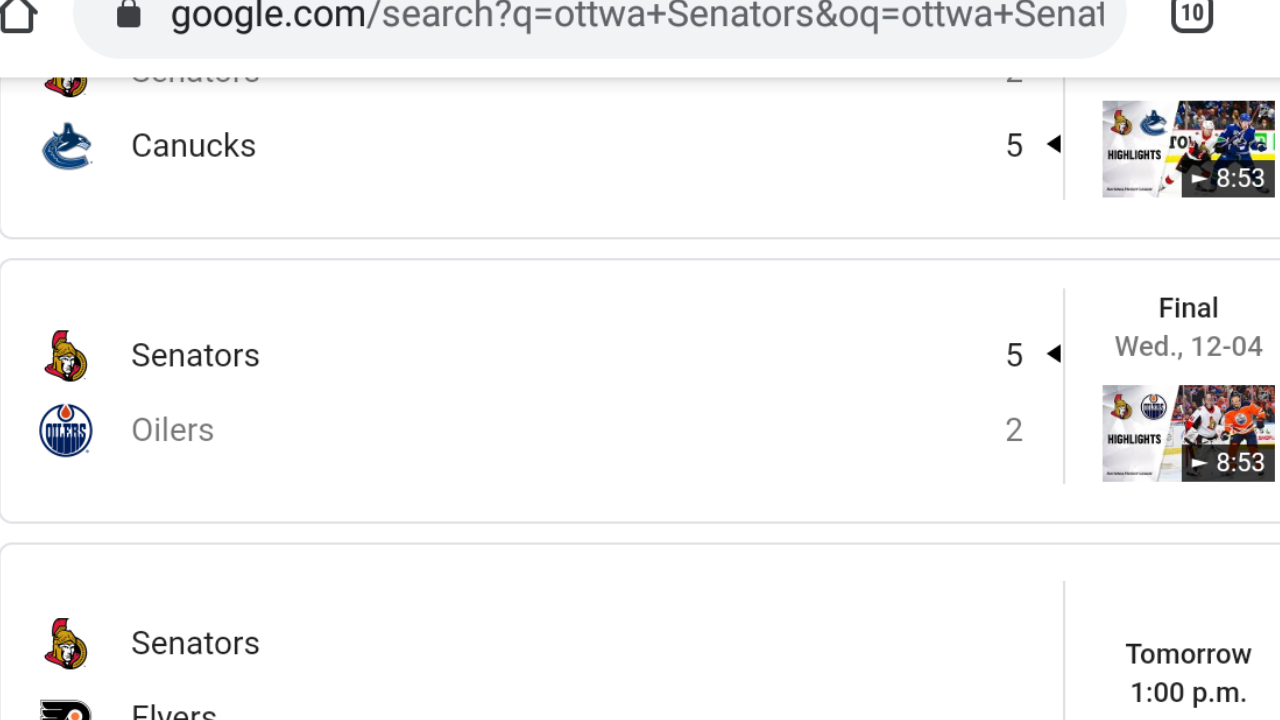The image size is (1280, 720).
Task: Tap the Senators logo in Oilers game
Action: point(66,356)
